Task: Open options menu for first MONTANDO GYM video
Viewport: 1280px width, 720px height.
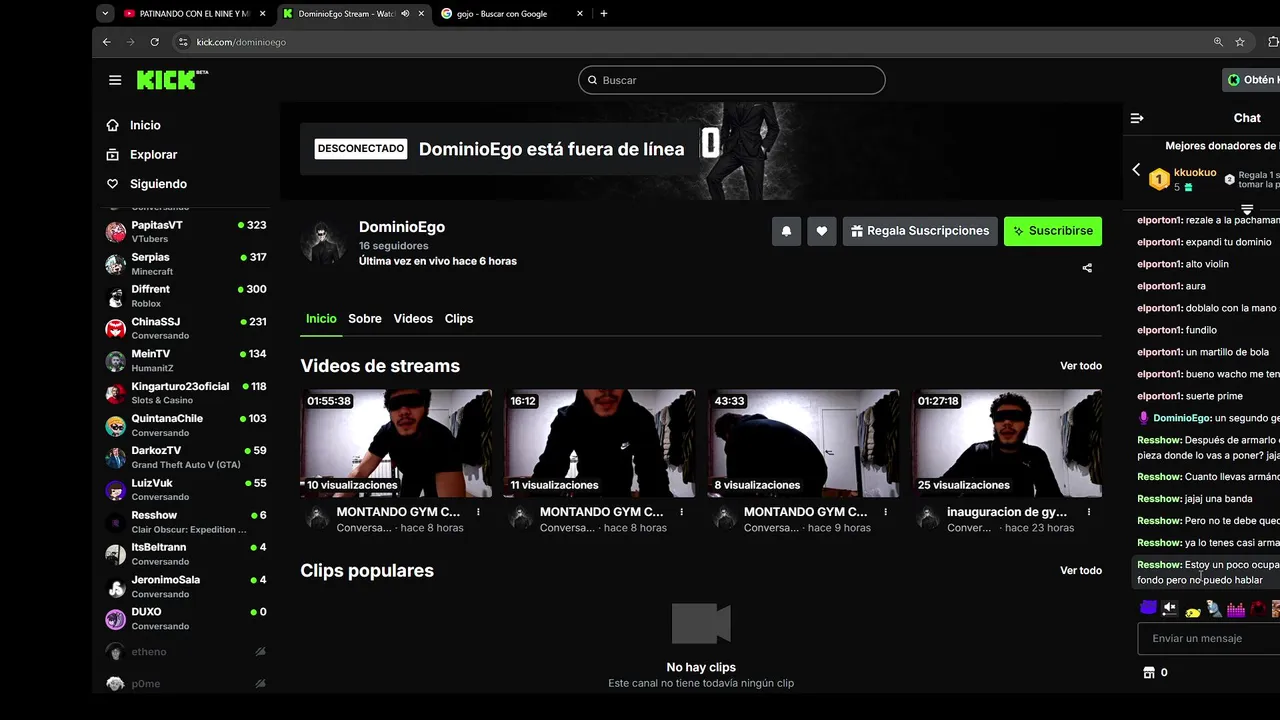Action: tap(478, 512)
